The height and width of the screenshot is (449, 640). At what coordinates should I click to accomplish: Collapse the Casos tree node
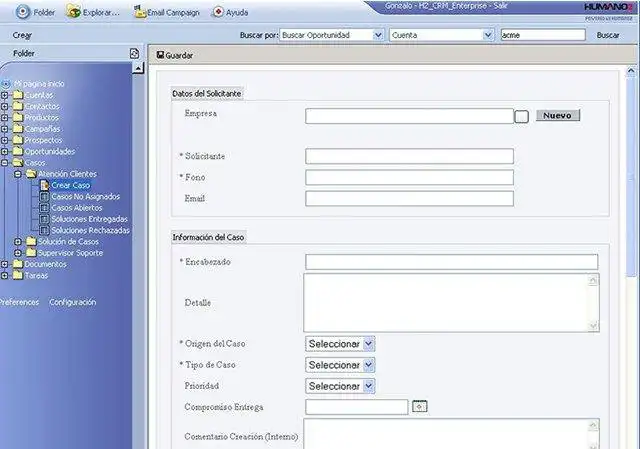click(4, 162)
